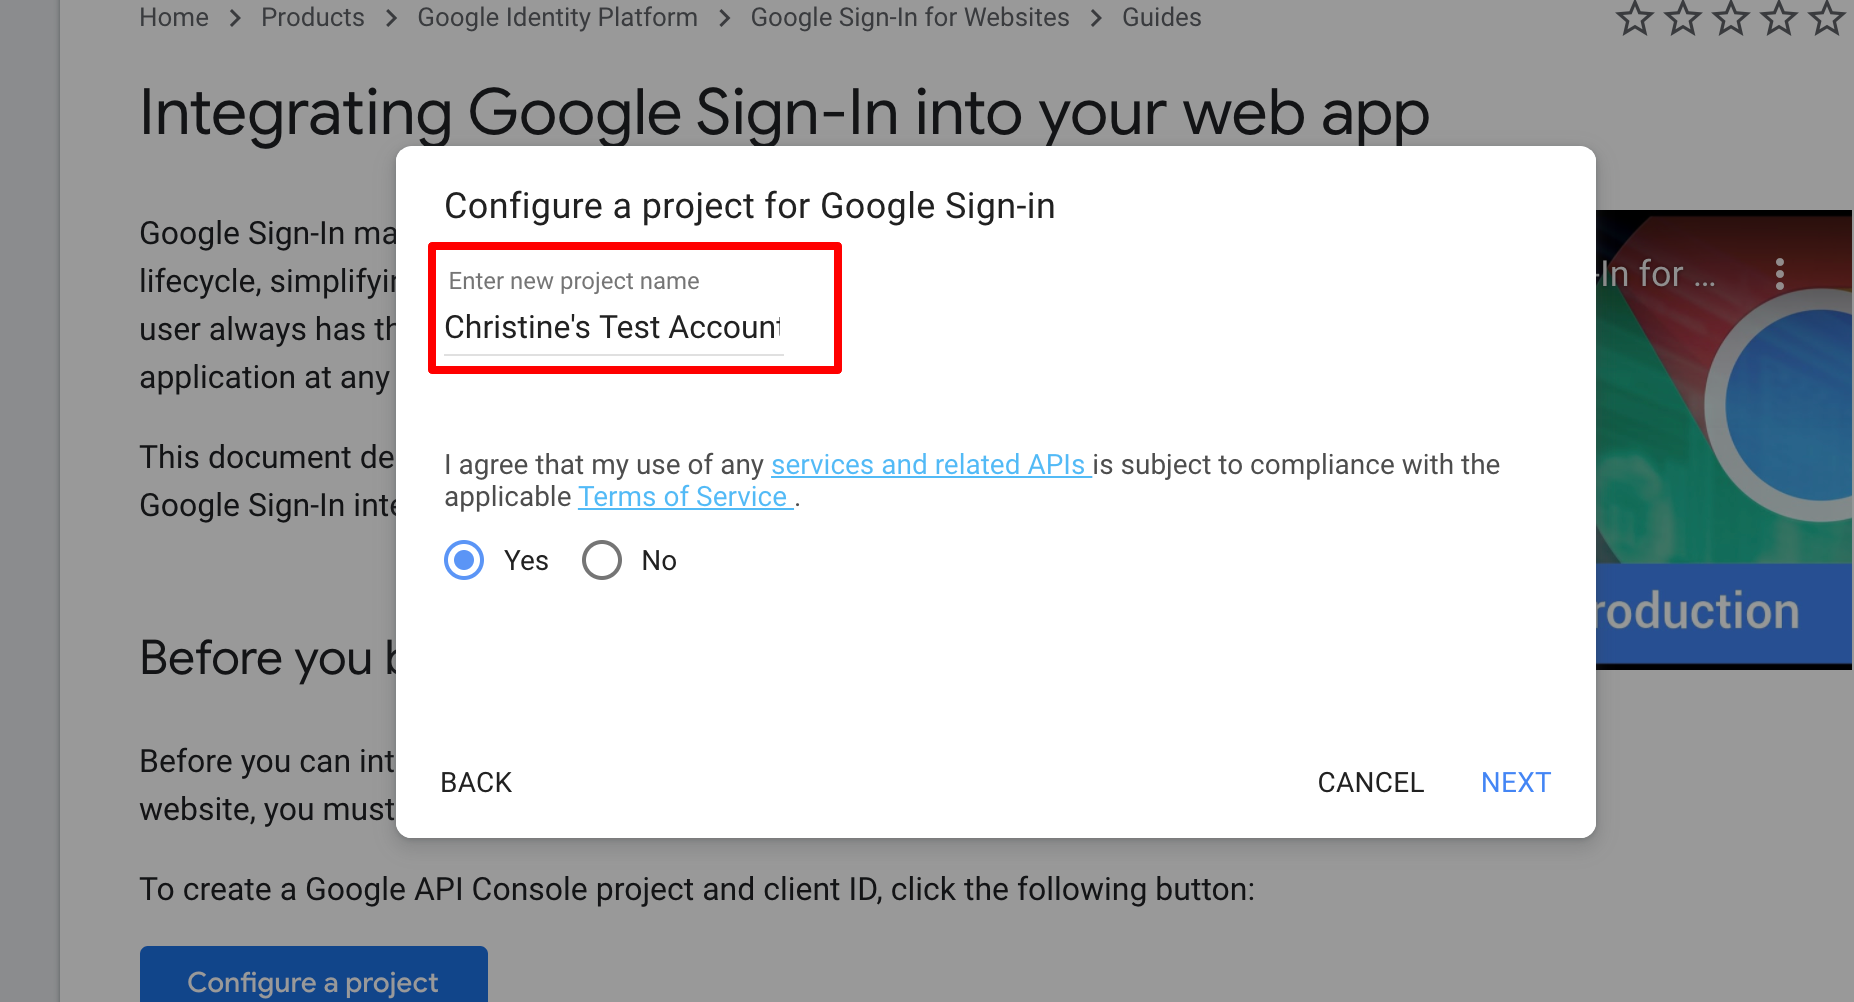Open Google Identity Platform breadcrumb

click(x=557, y=17)
